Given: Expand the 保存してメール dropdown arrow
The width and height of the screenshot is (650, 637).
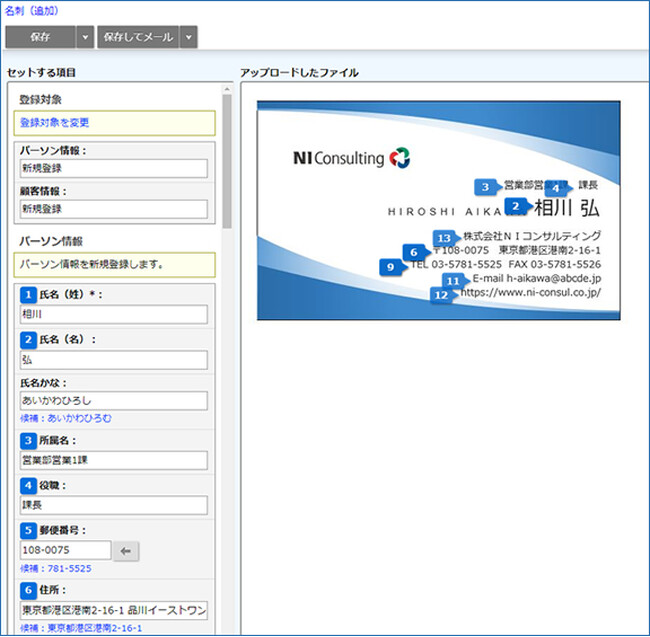Looking at the screenshot, I should (x=189, y=37).
